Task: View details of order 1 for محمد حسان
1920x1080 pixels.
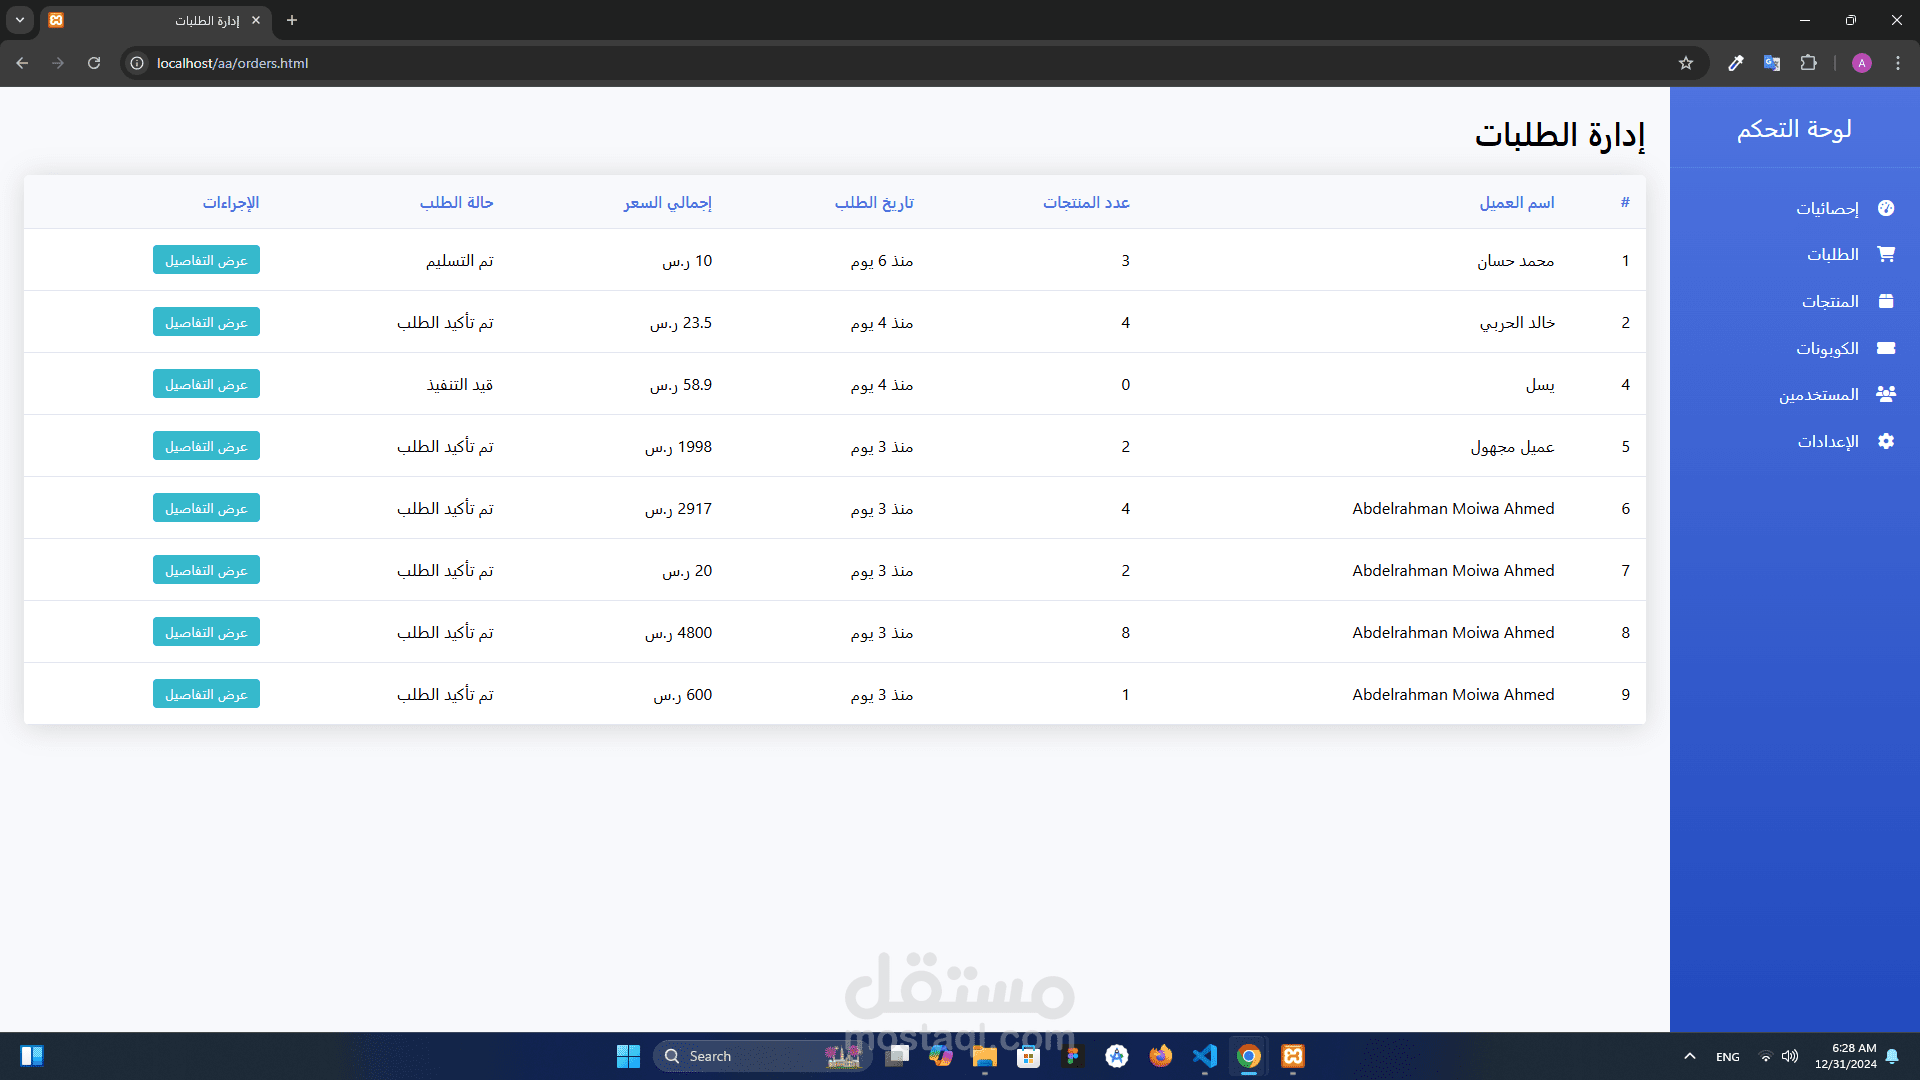Action: (206, 260)
